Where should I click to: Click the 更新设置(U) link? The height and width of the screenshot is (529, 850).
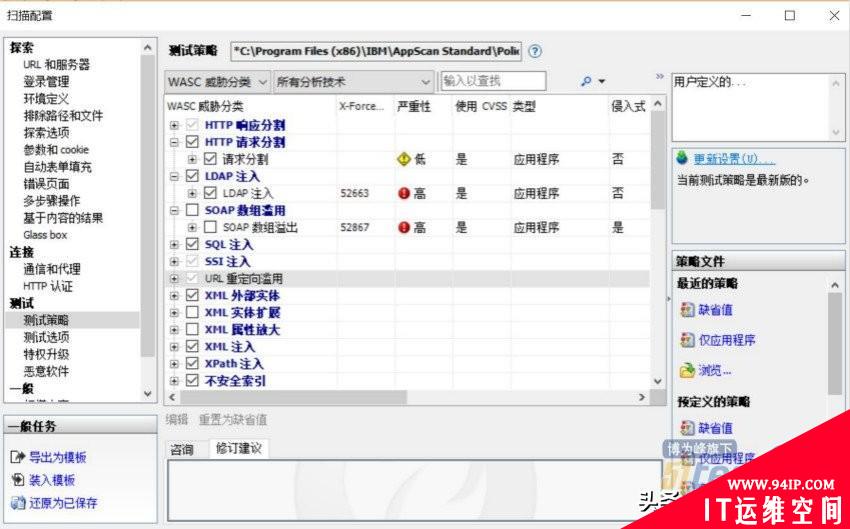coord(735,159)
